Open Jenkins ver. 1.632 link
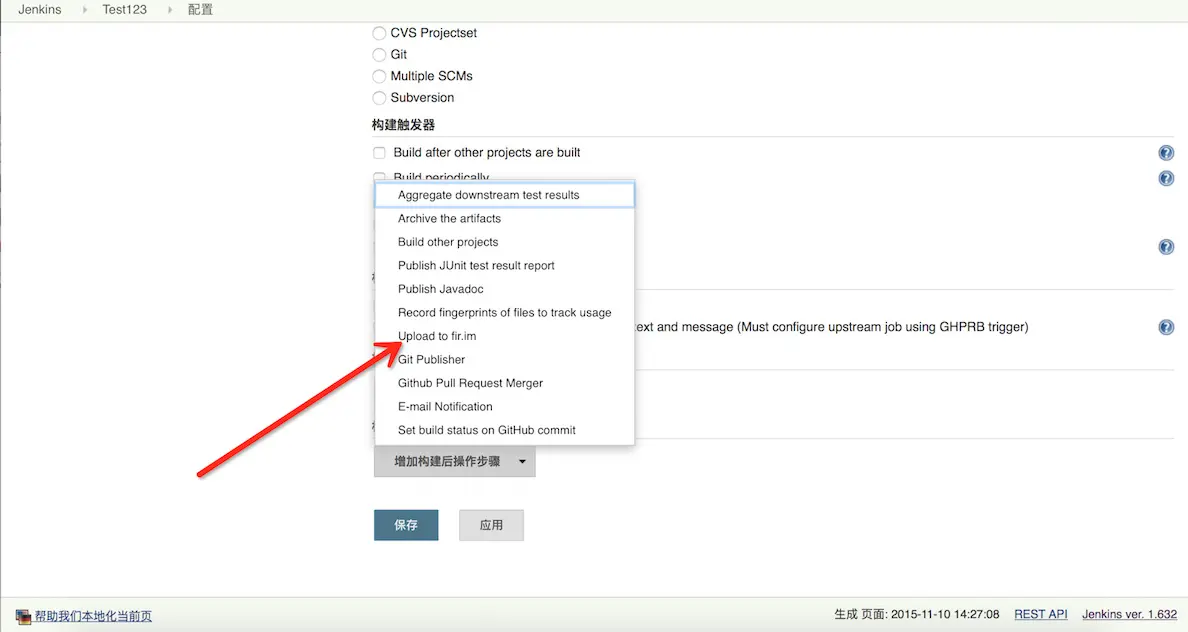 pos(1130,615)
